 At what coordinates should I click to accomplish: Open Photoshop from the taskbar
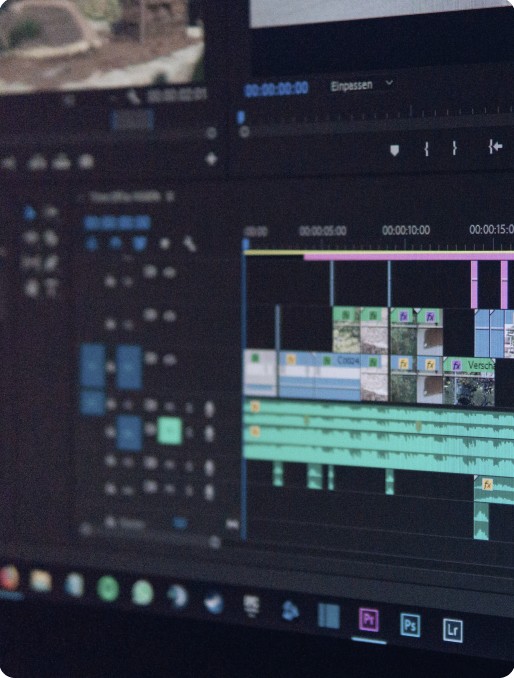[410, 625]
